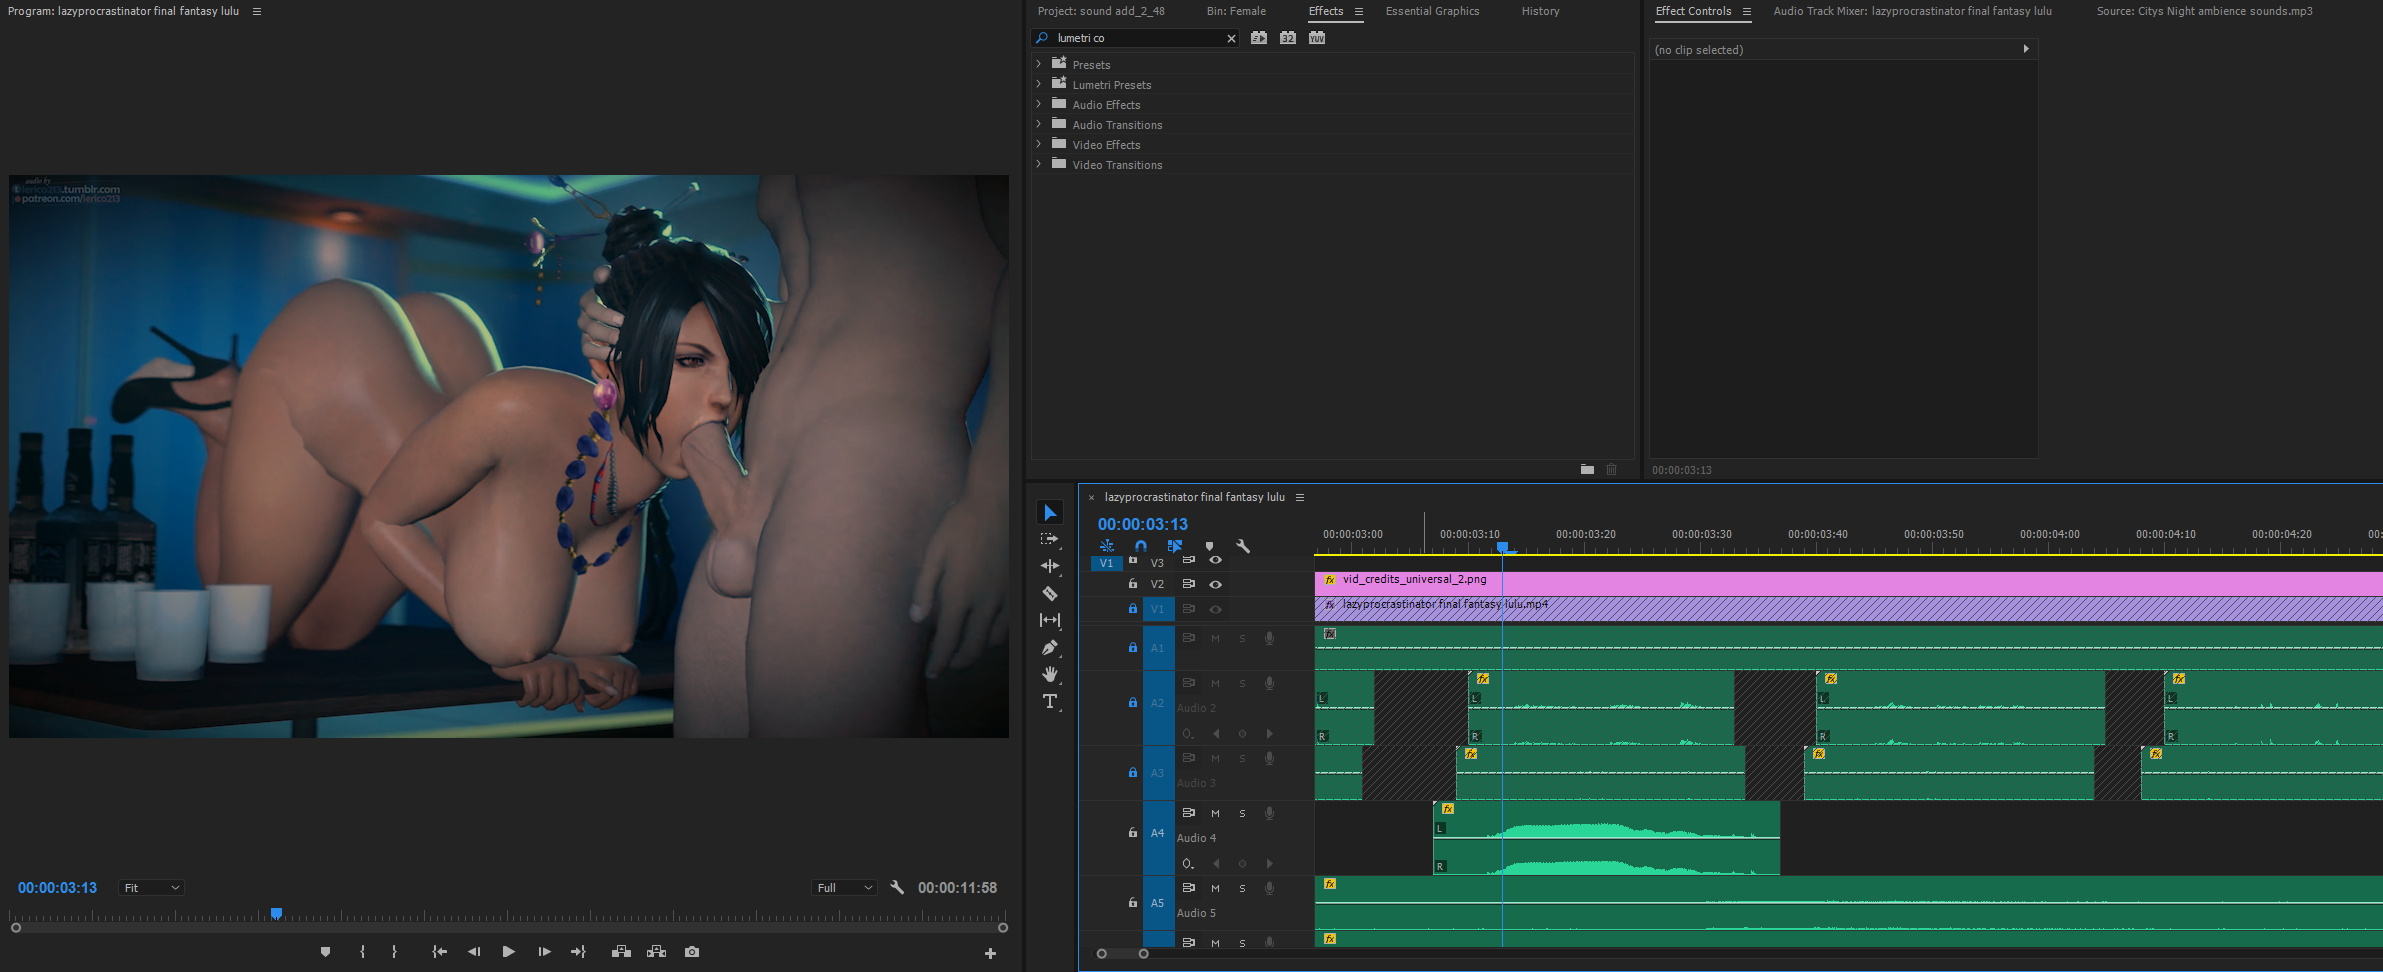Click Mark Out in Program monitor
The height and width of the screenshot is (972, 2383).
394,952
